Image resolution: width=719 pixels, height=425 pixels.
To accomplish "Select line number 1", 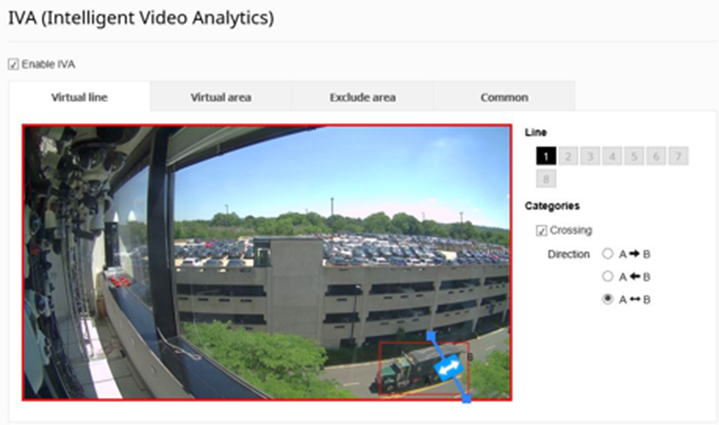I will [x=545, y=156].
